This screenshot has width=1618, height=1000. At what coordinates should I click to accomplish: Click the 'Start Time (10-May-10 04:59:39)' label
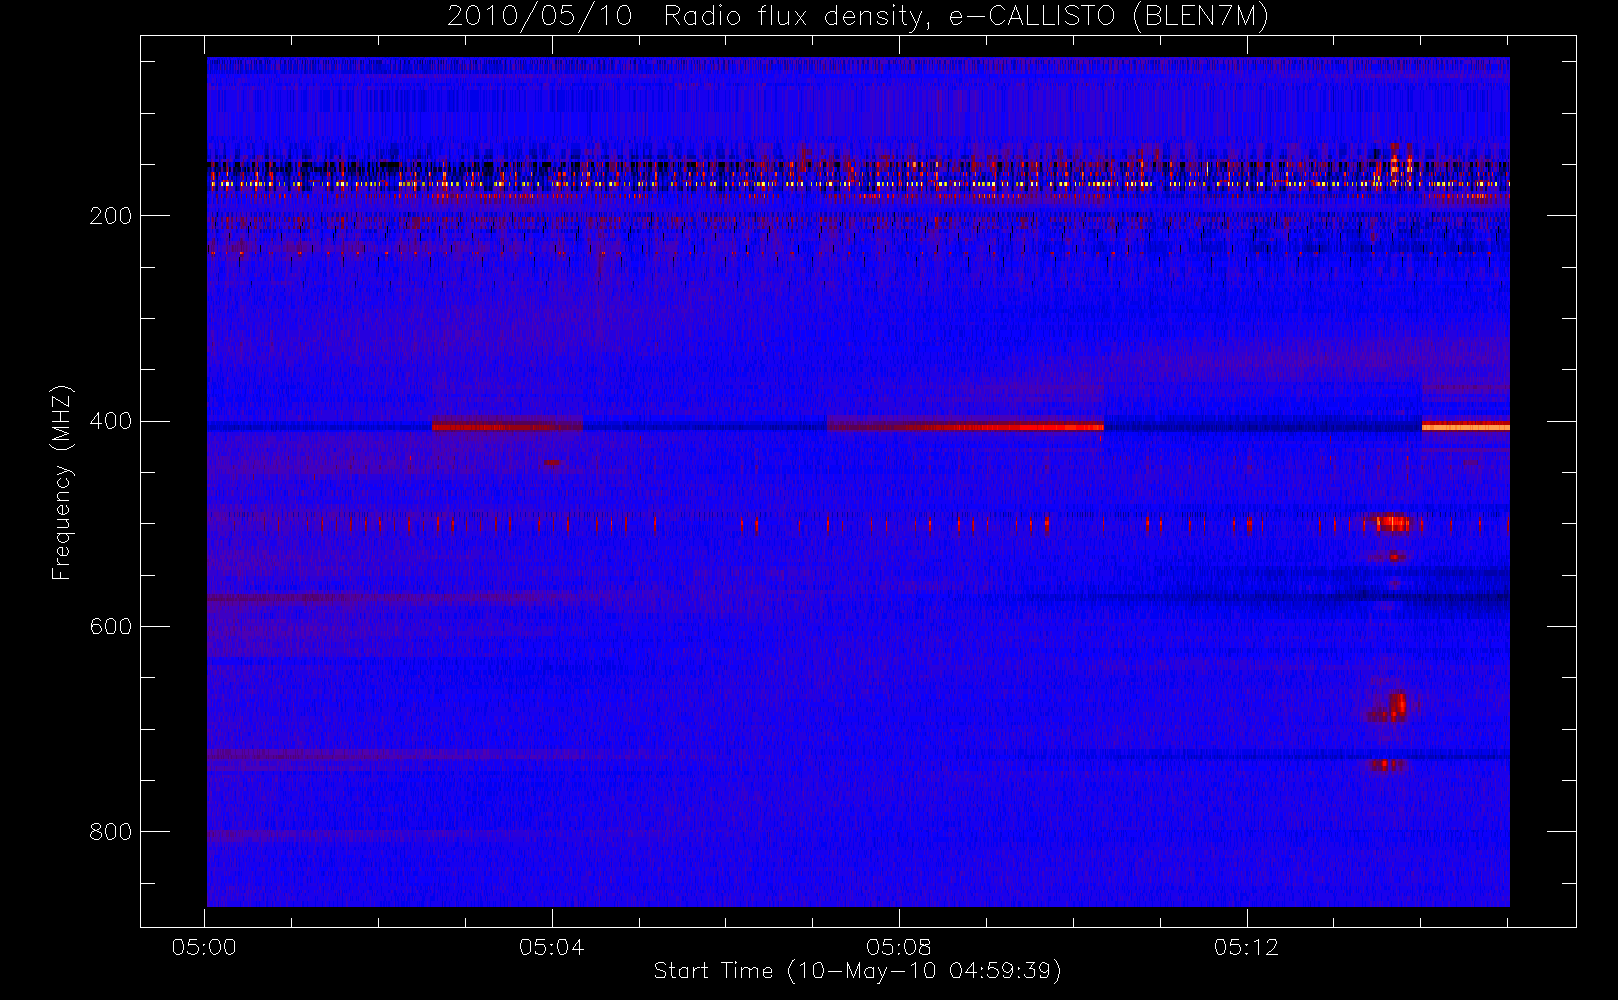(858, 971)
